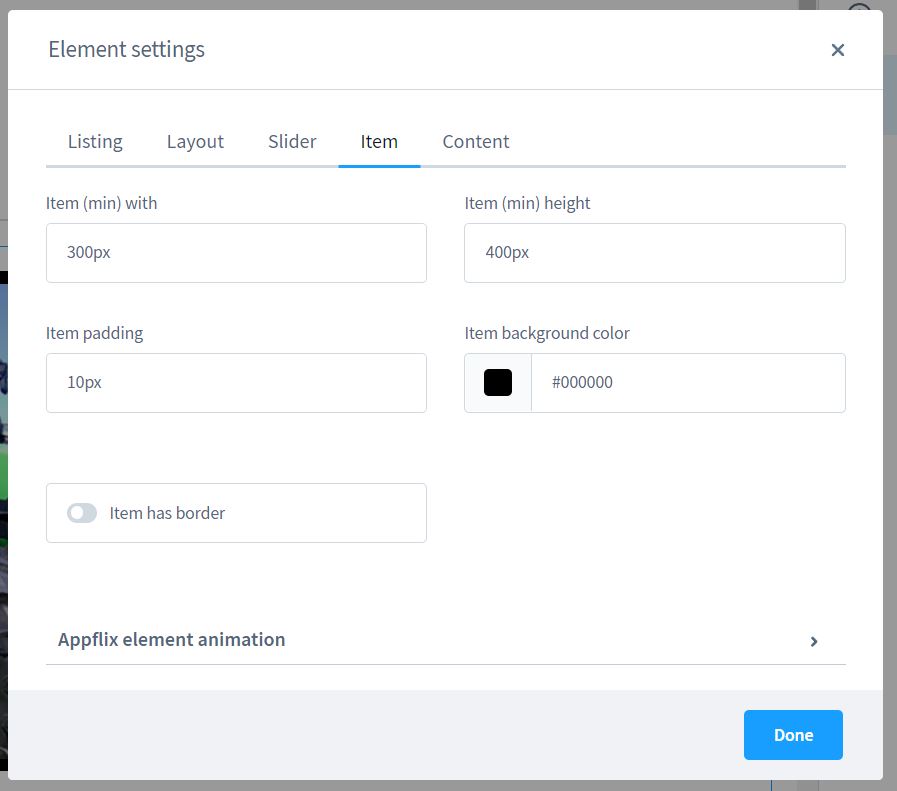Screen dimensions: 897x791
Task: Click the page scrollbar behind the dialog
Action: click(x=889, y=95)
